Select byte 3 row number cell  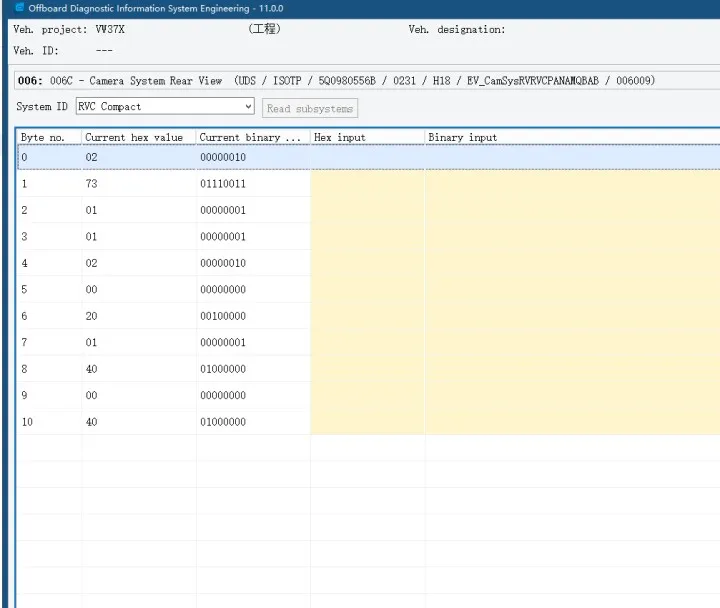[x=49, y=236]
